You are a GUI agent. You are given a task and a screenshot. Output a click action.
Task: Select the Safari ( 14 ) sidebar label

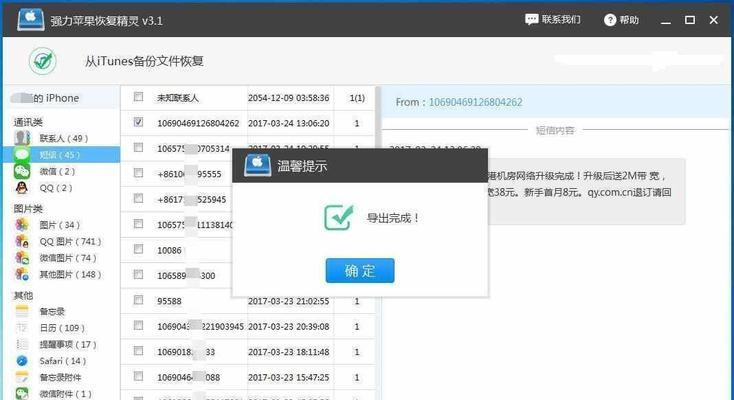pyautogui.click(x=63, y=361)
